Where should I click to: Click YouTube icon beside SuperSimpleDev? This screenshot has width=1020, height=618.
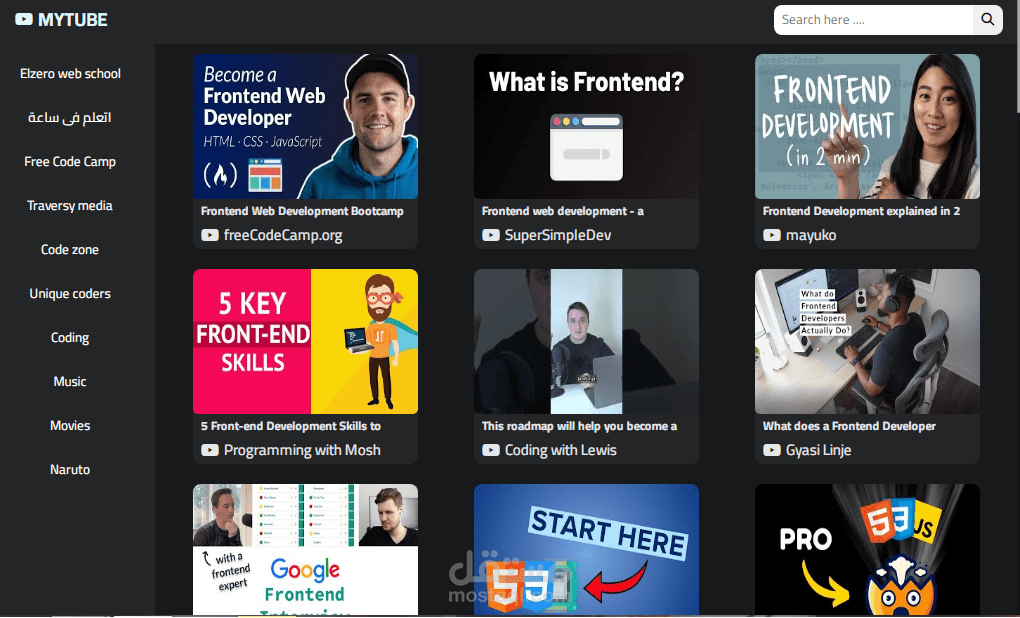[490, 235]
